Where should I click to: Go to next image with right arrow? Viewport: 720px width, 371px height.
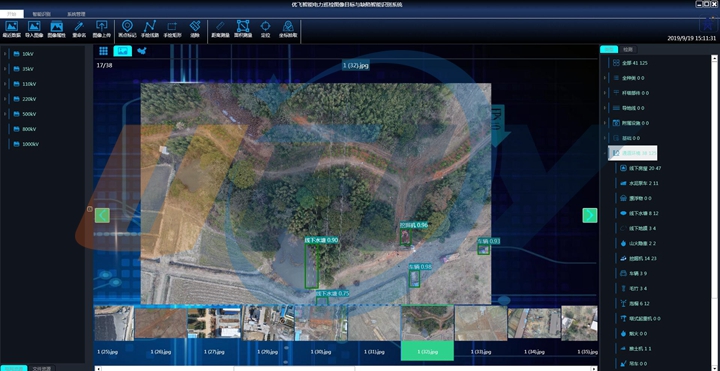[x=590, y=215]
